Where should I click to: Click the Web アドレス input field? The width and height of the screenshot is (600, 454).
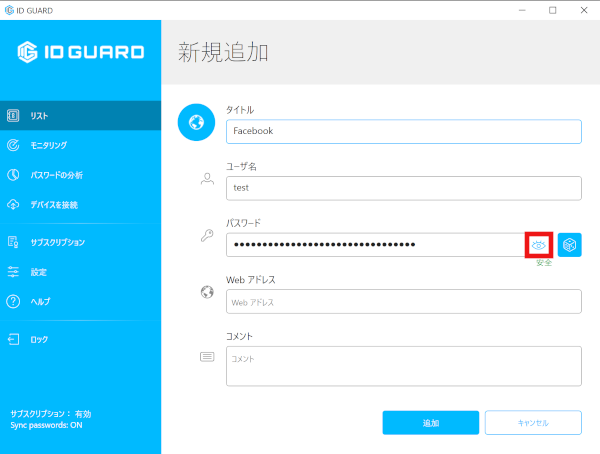[x=404, y=302]
